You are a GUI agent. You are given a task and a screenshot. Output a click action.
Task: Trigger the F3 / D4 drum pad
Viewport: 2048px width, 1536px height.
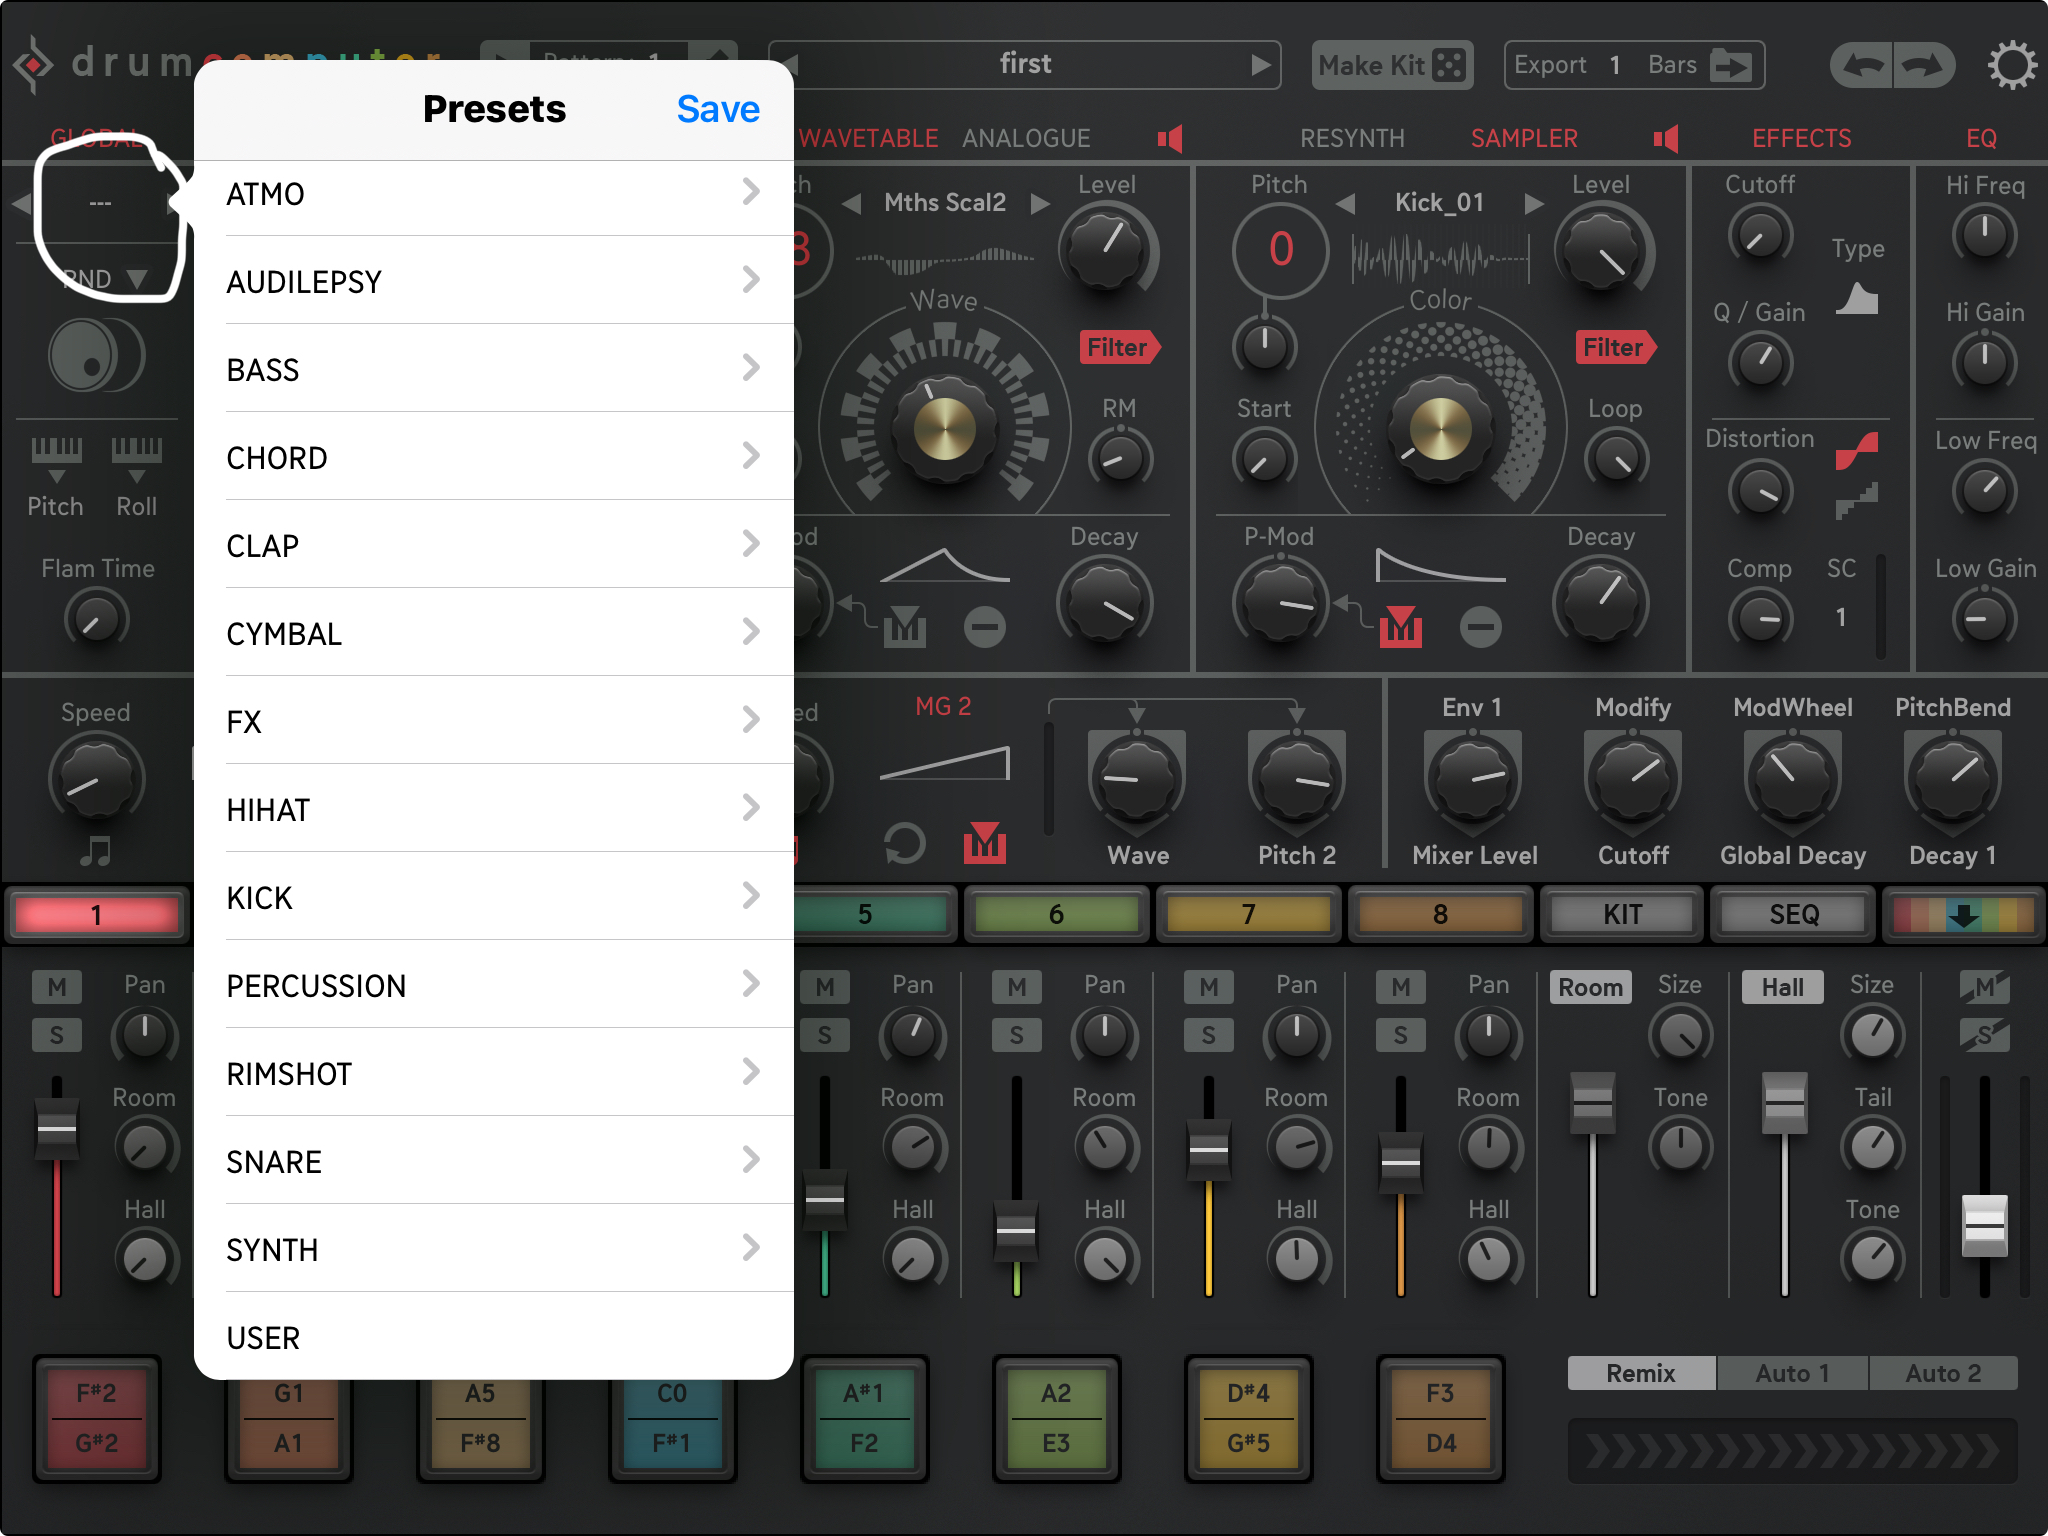[1440, 1418]
